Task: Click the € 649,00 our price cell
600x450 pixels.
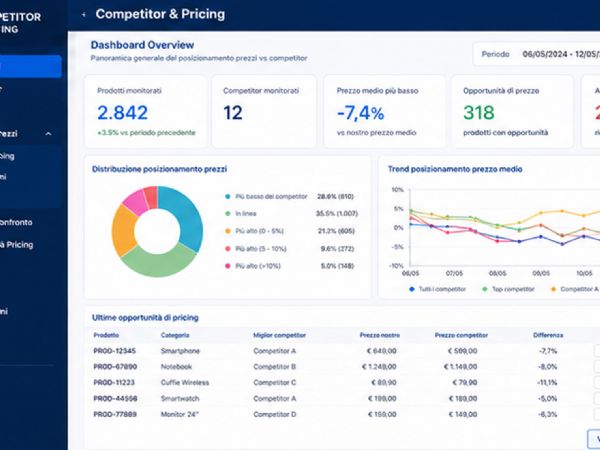Action: click(382, 351)
